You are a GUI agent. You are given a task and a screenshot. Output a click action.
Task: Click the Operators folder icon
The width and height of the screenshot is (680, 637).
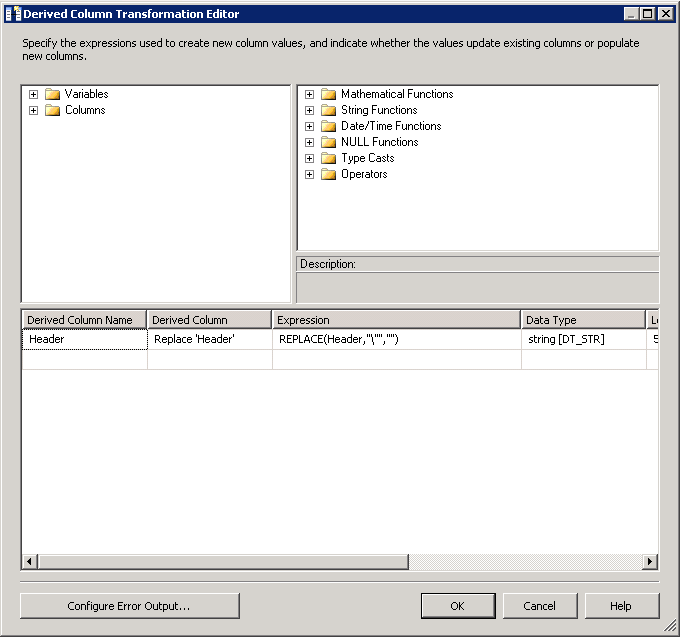(328, 174)
